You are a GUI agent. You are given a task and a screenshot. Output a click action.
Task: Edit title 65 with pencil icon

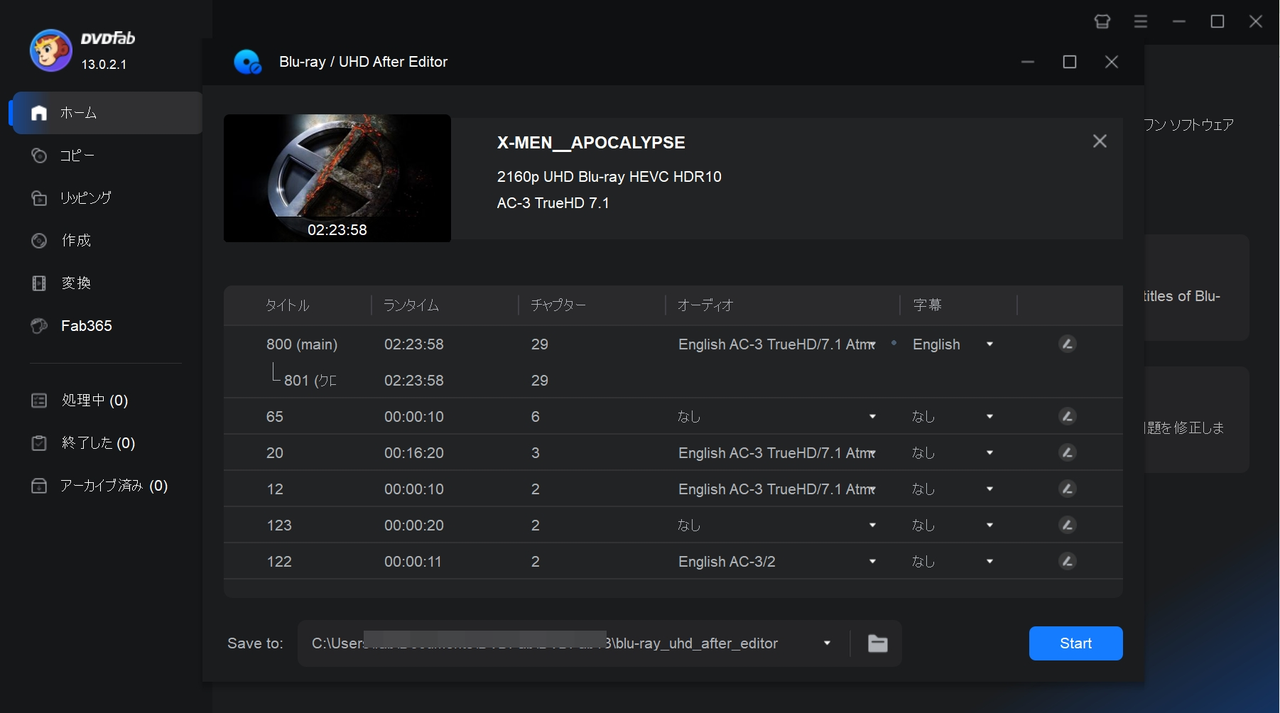[x=1067, y=416]
